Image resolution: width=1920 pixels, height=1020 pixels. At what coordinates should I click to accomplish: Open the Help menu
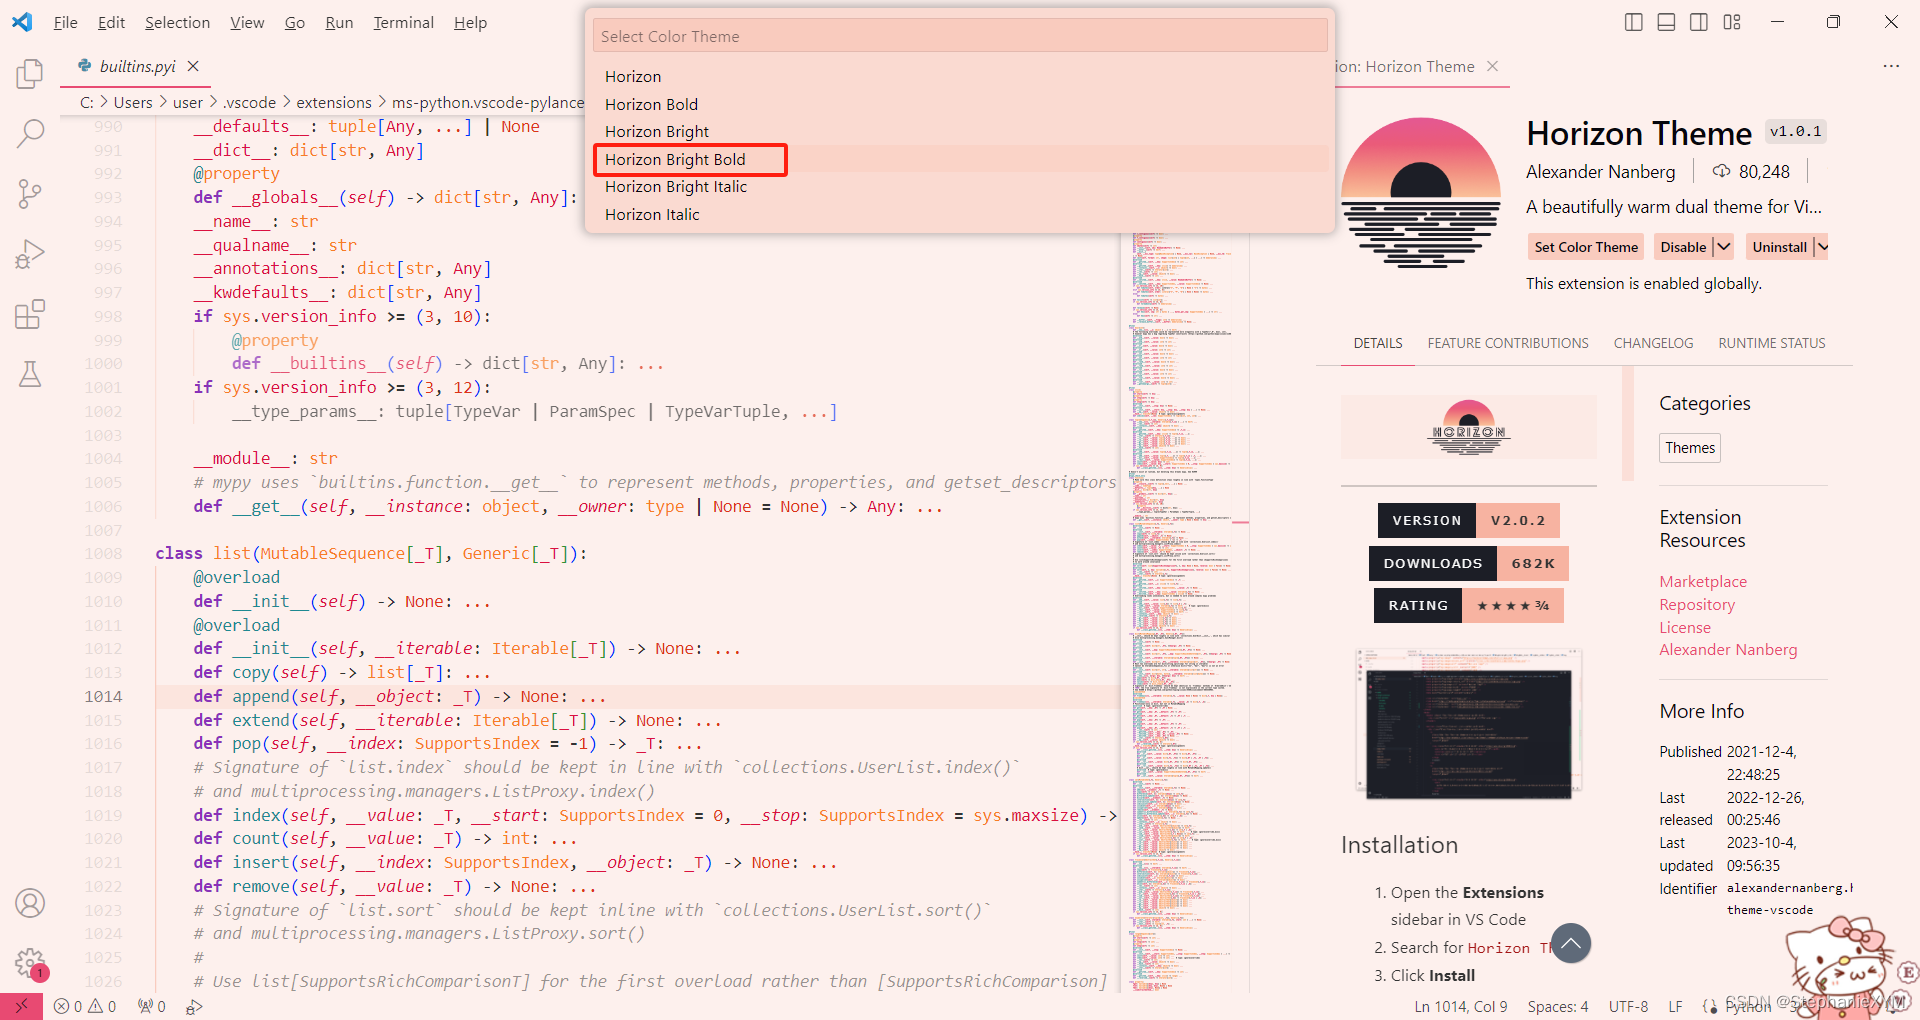[x=470, y=22]
